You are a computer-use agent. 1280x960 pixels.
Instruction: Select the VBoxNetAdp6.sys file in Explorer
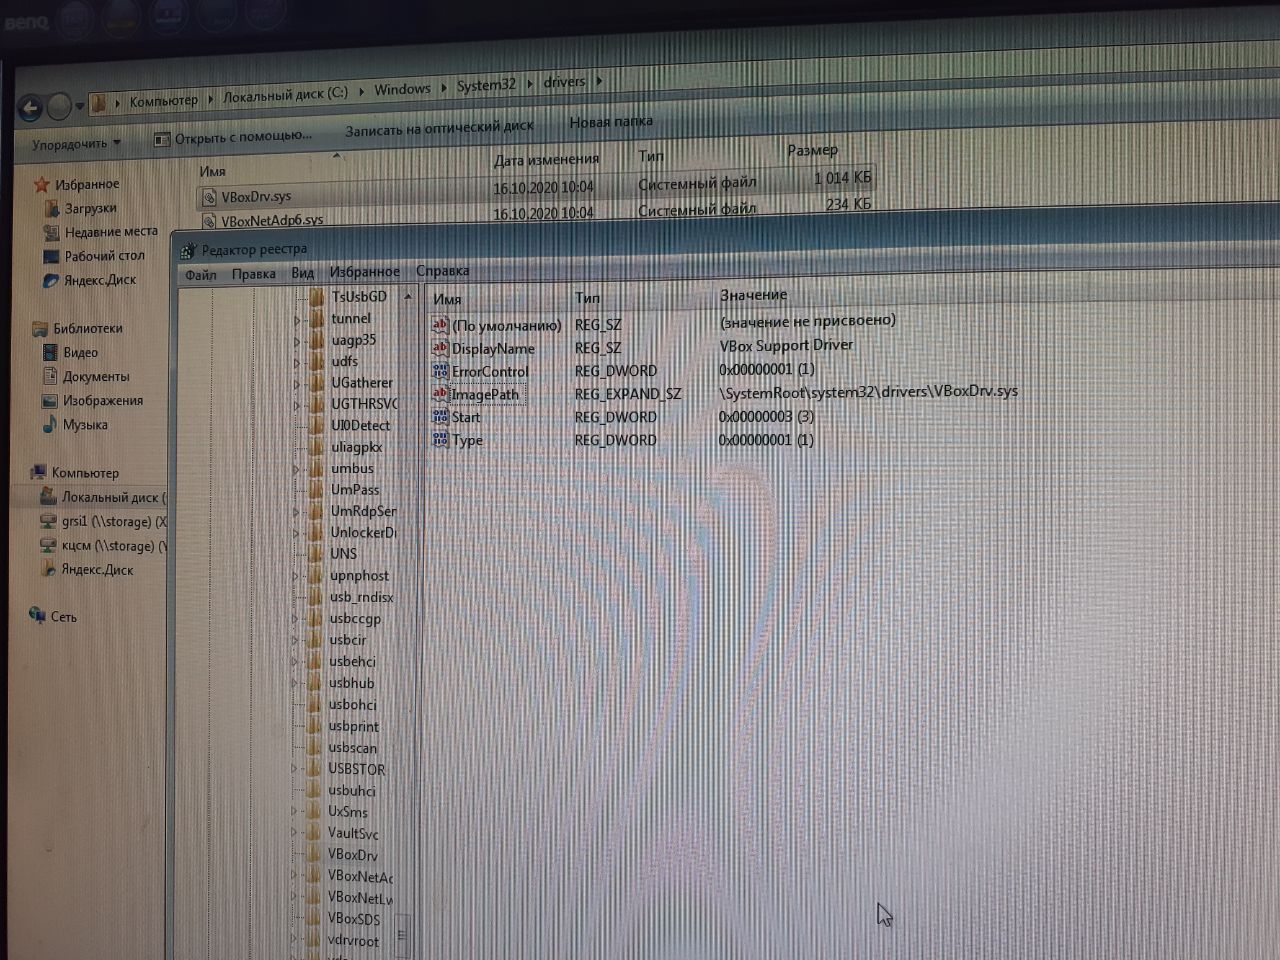tap(272, 221)
